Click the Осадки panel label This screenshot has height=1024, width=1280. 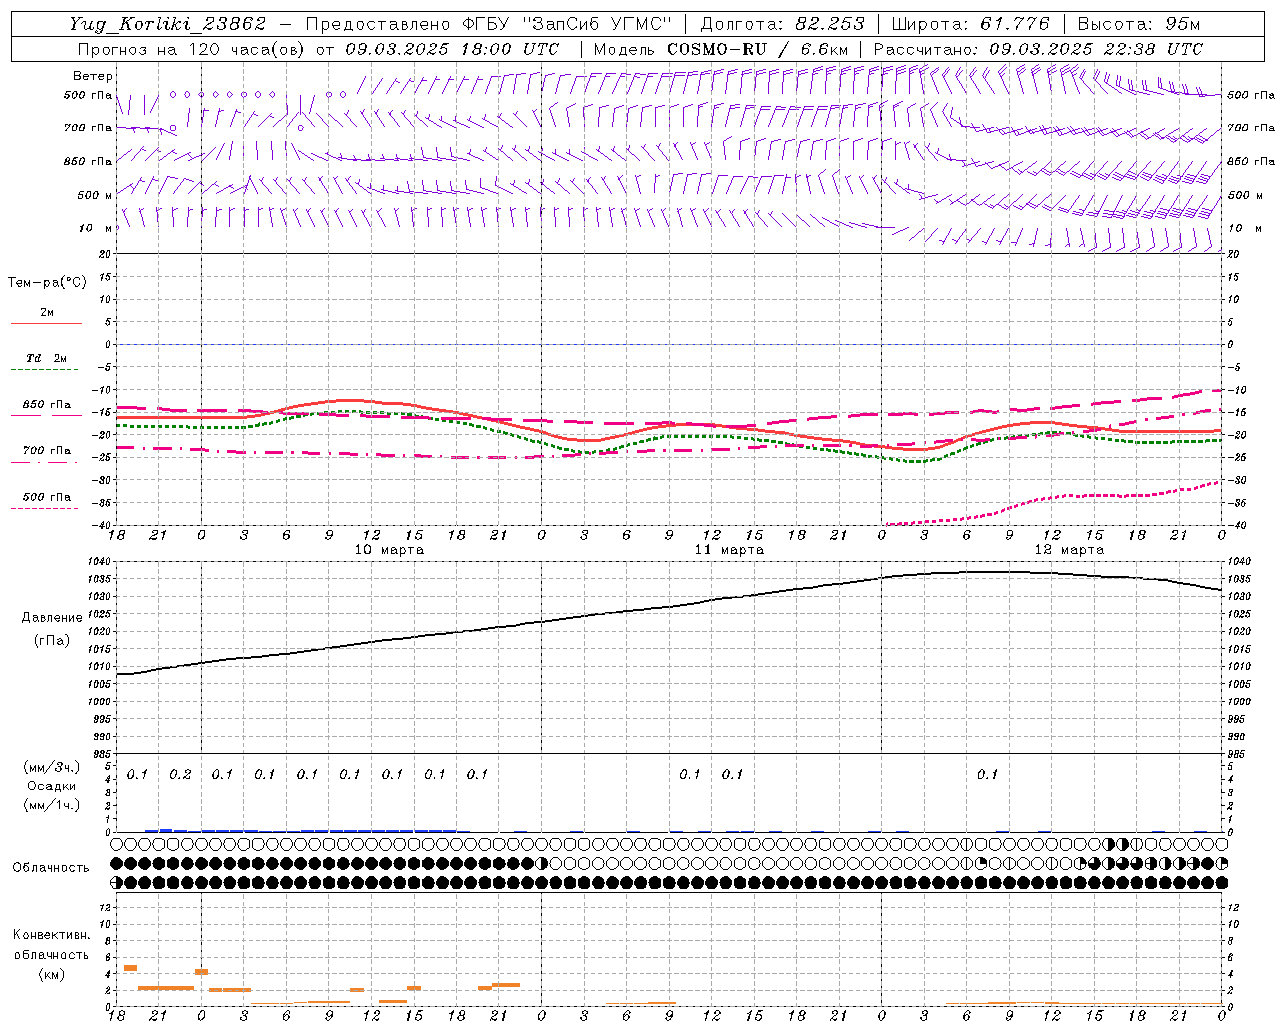click(52, 786)
